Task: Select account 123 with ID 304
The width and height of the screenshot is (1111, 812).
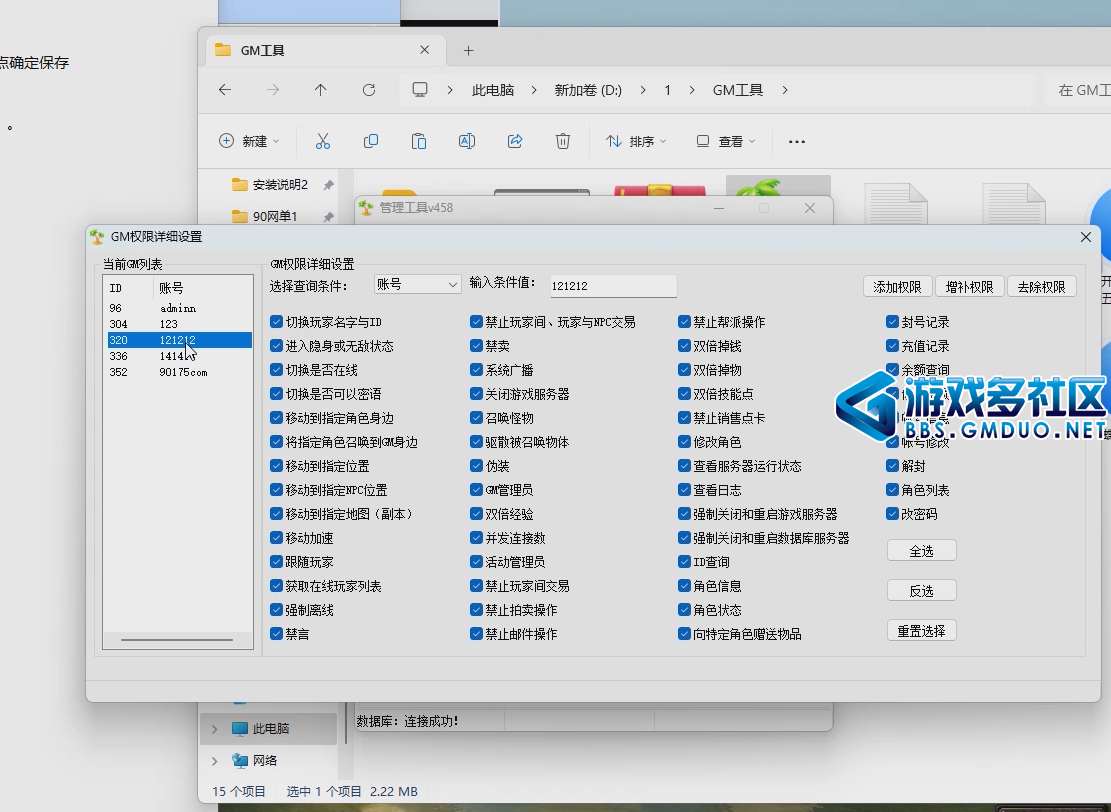Action: point(180,324)
